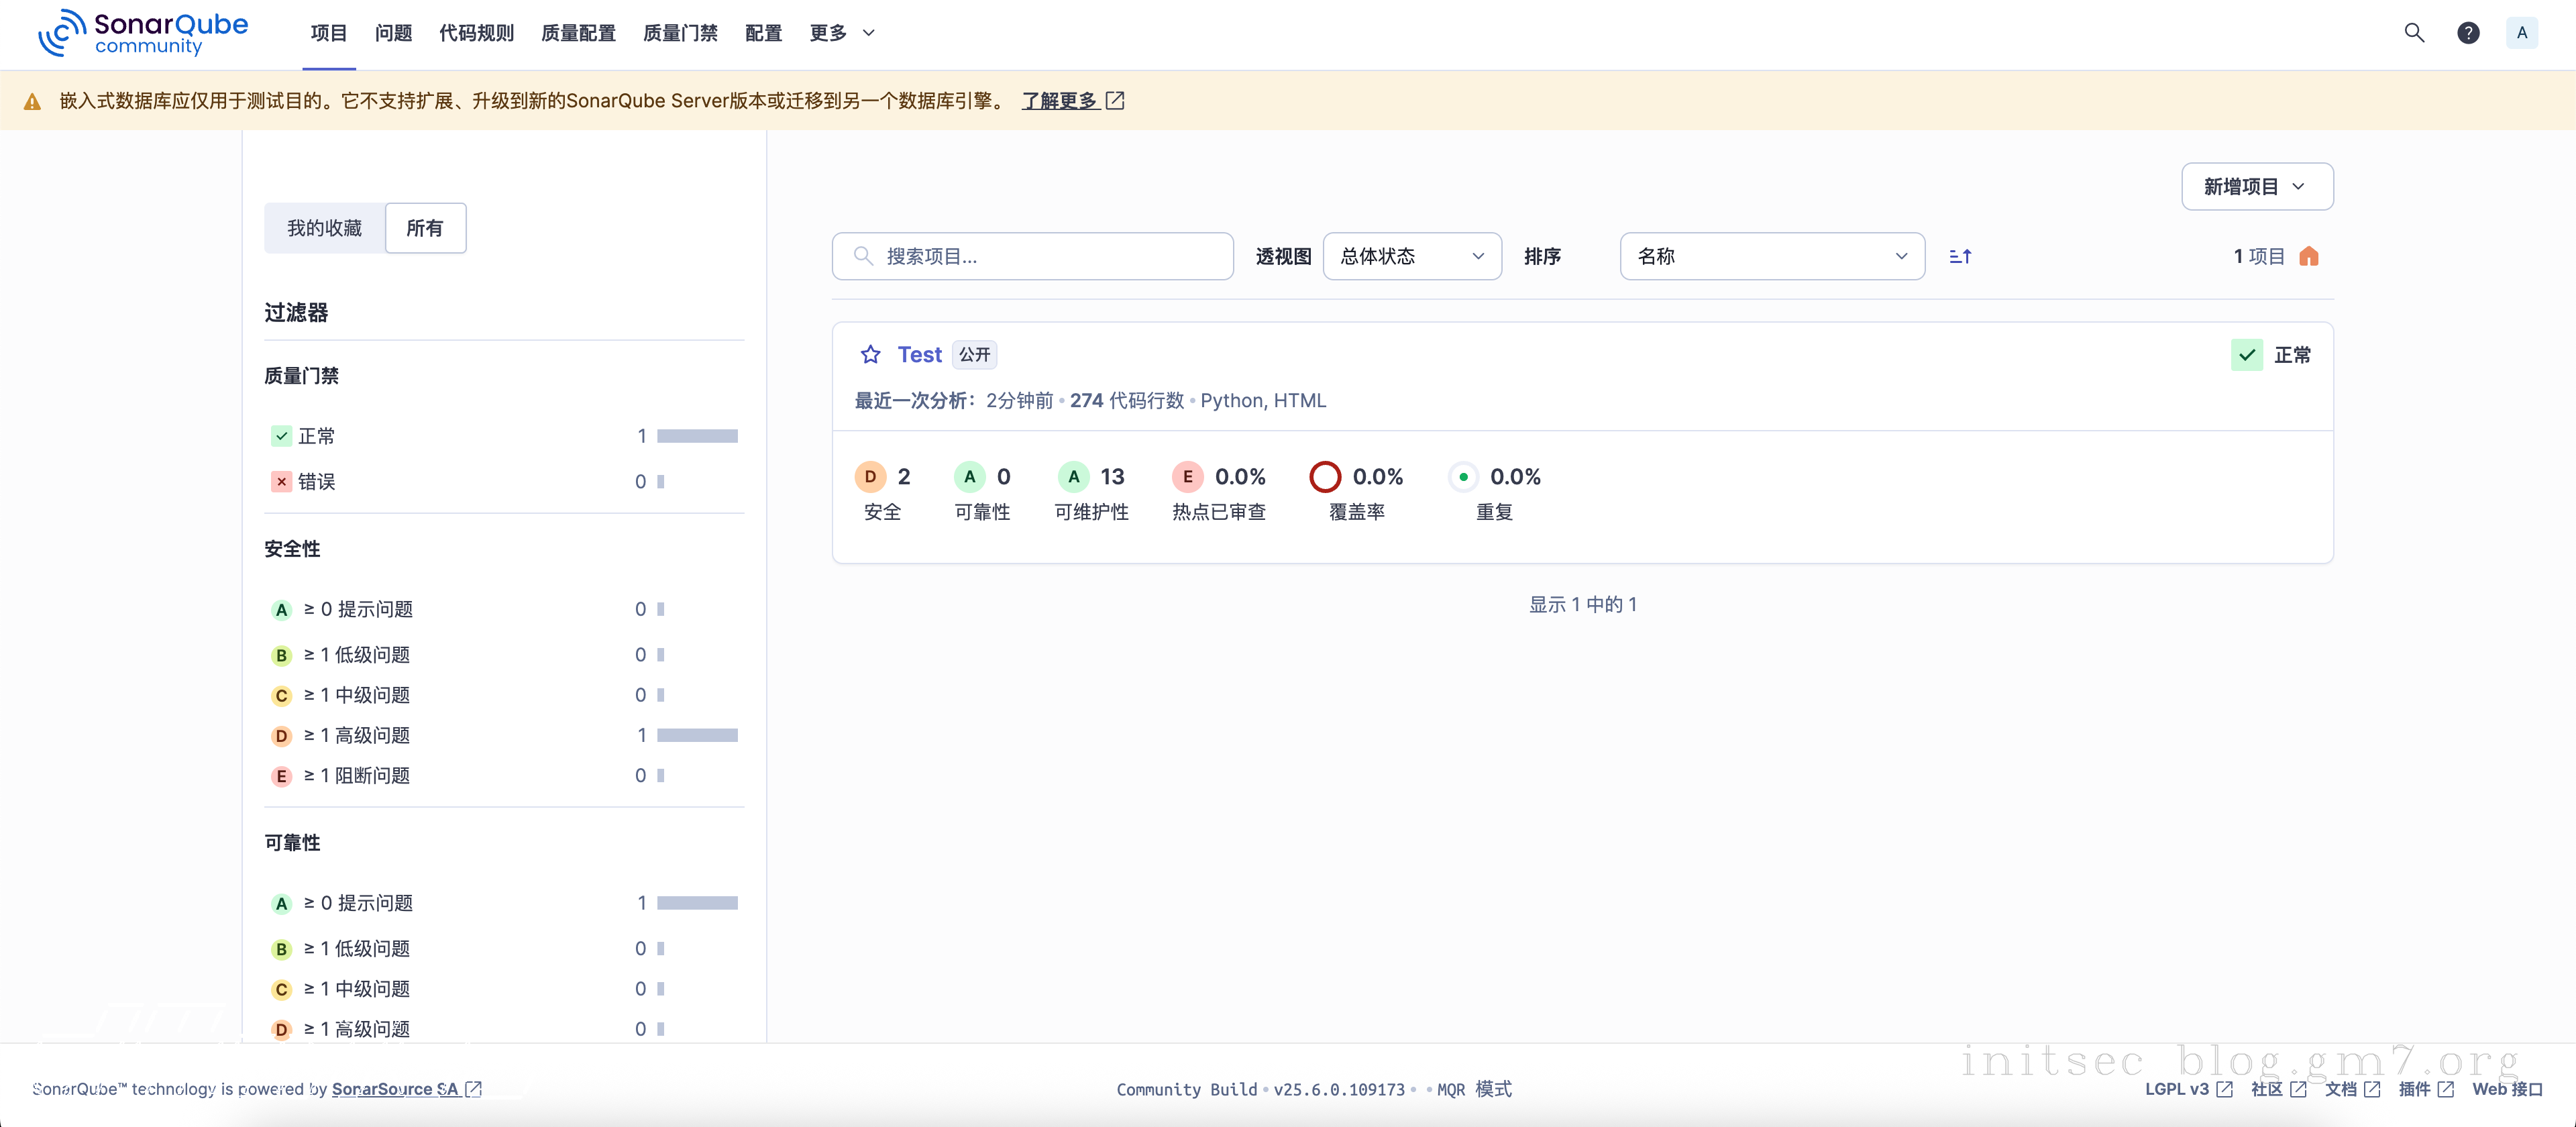
Task: Click the security rating D badge
Action: 870,477
